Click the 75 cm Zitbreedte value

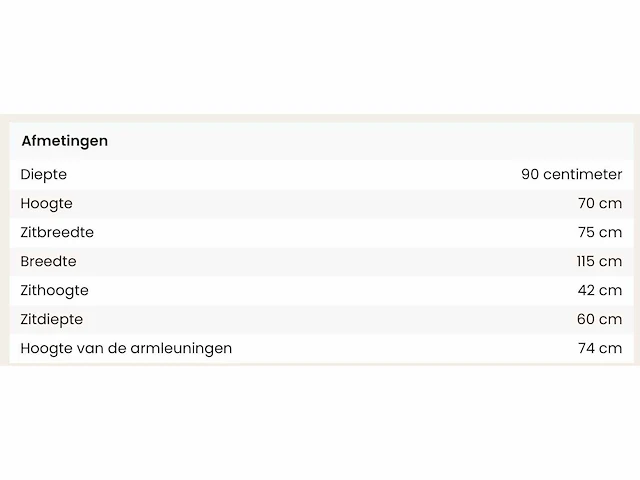click(x=600, y=232)
